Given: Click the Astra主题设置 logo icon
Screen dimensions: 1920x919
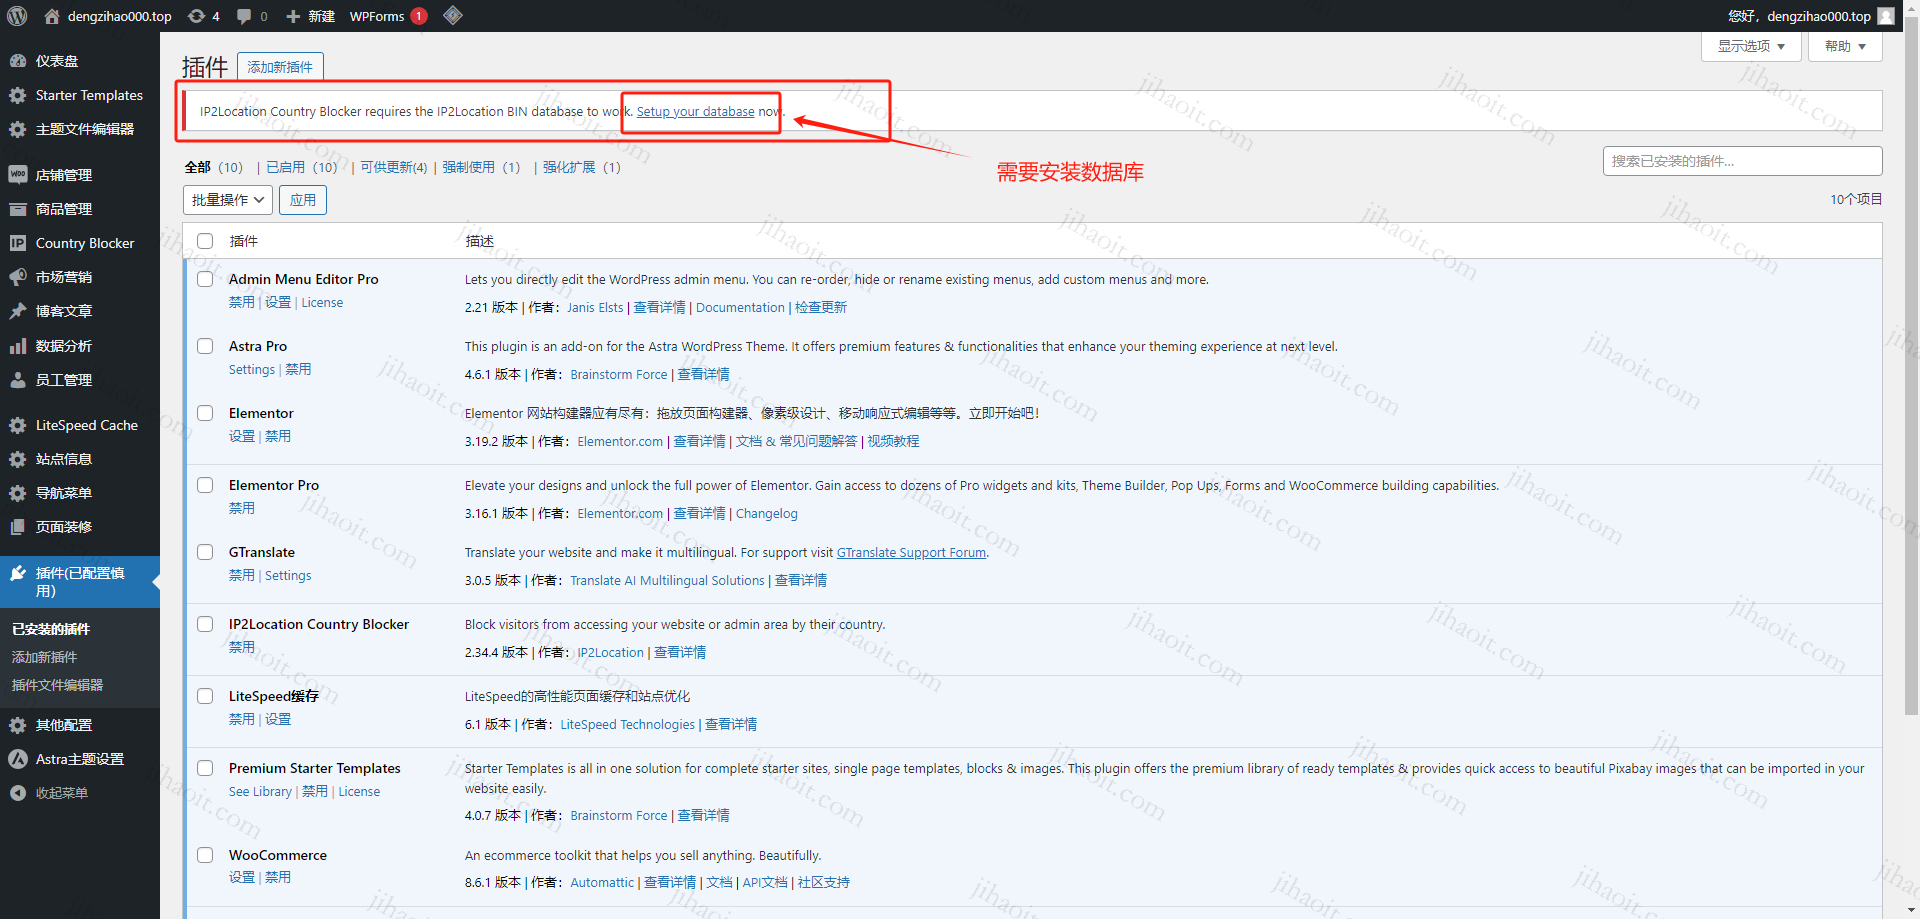Looking at the screenshot, I should [x=18, y=759].
